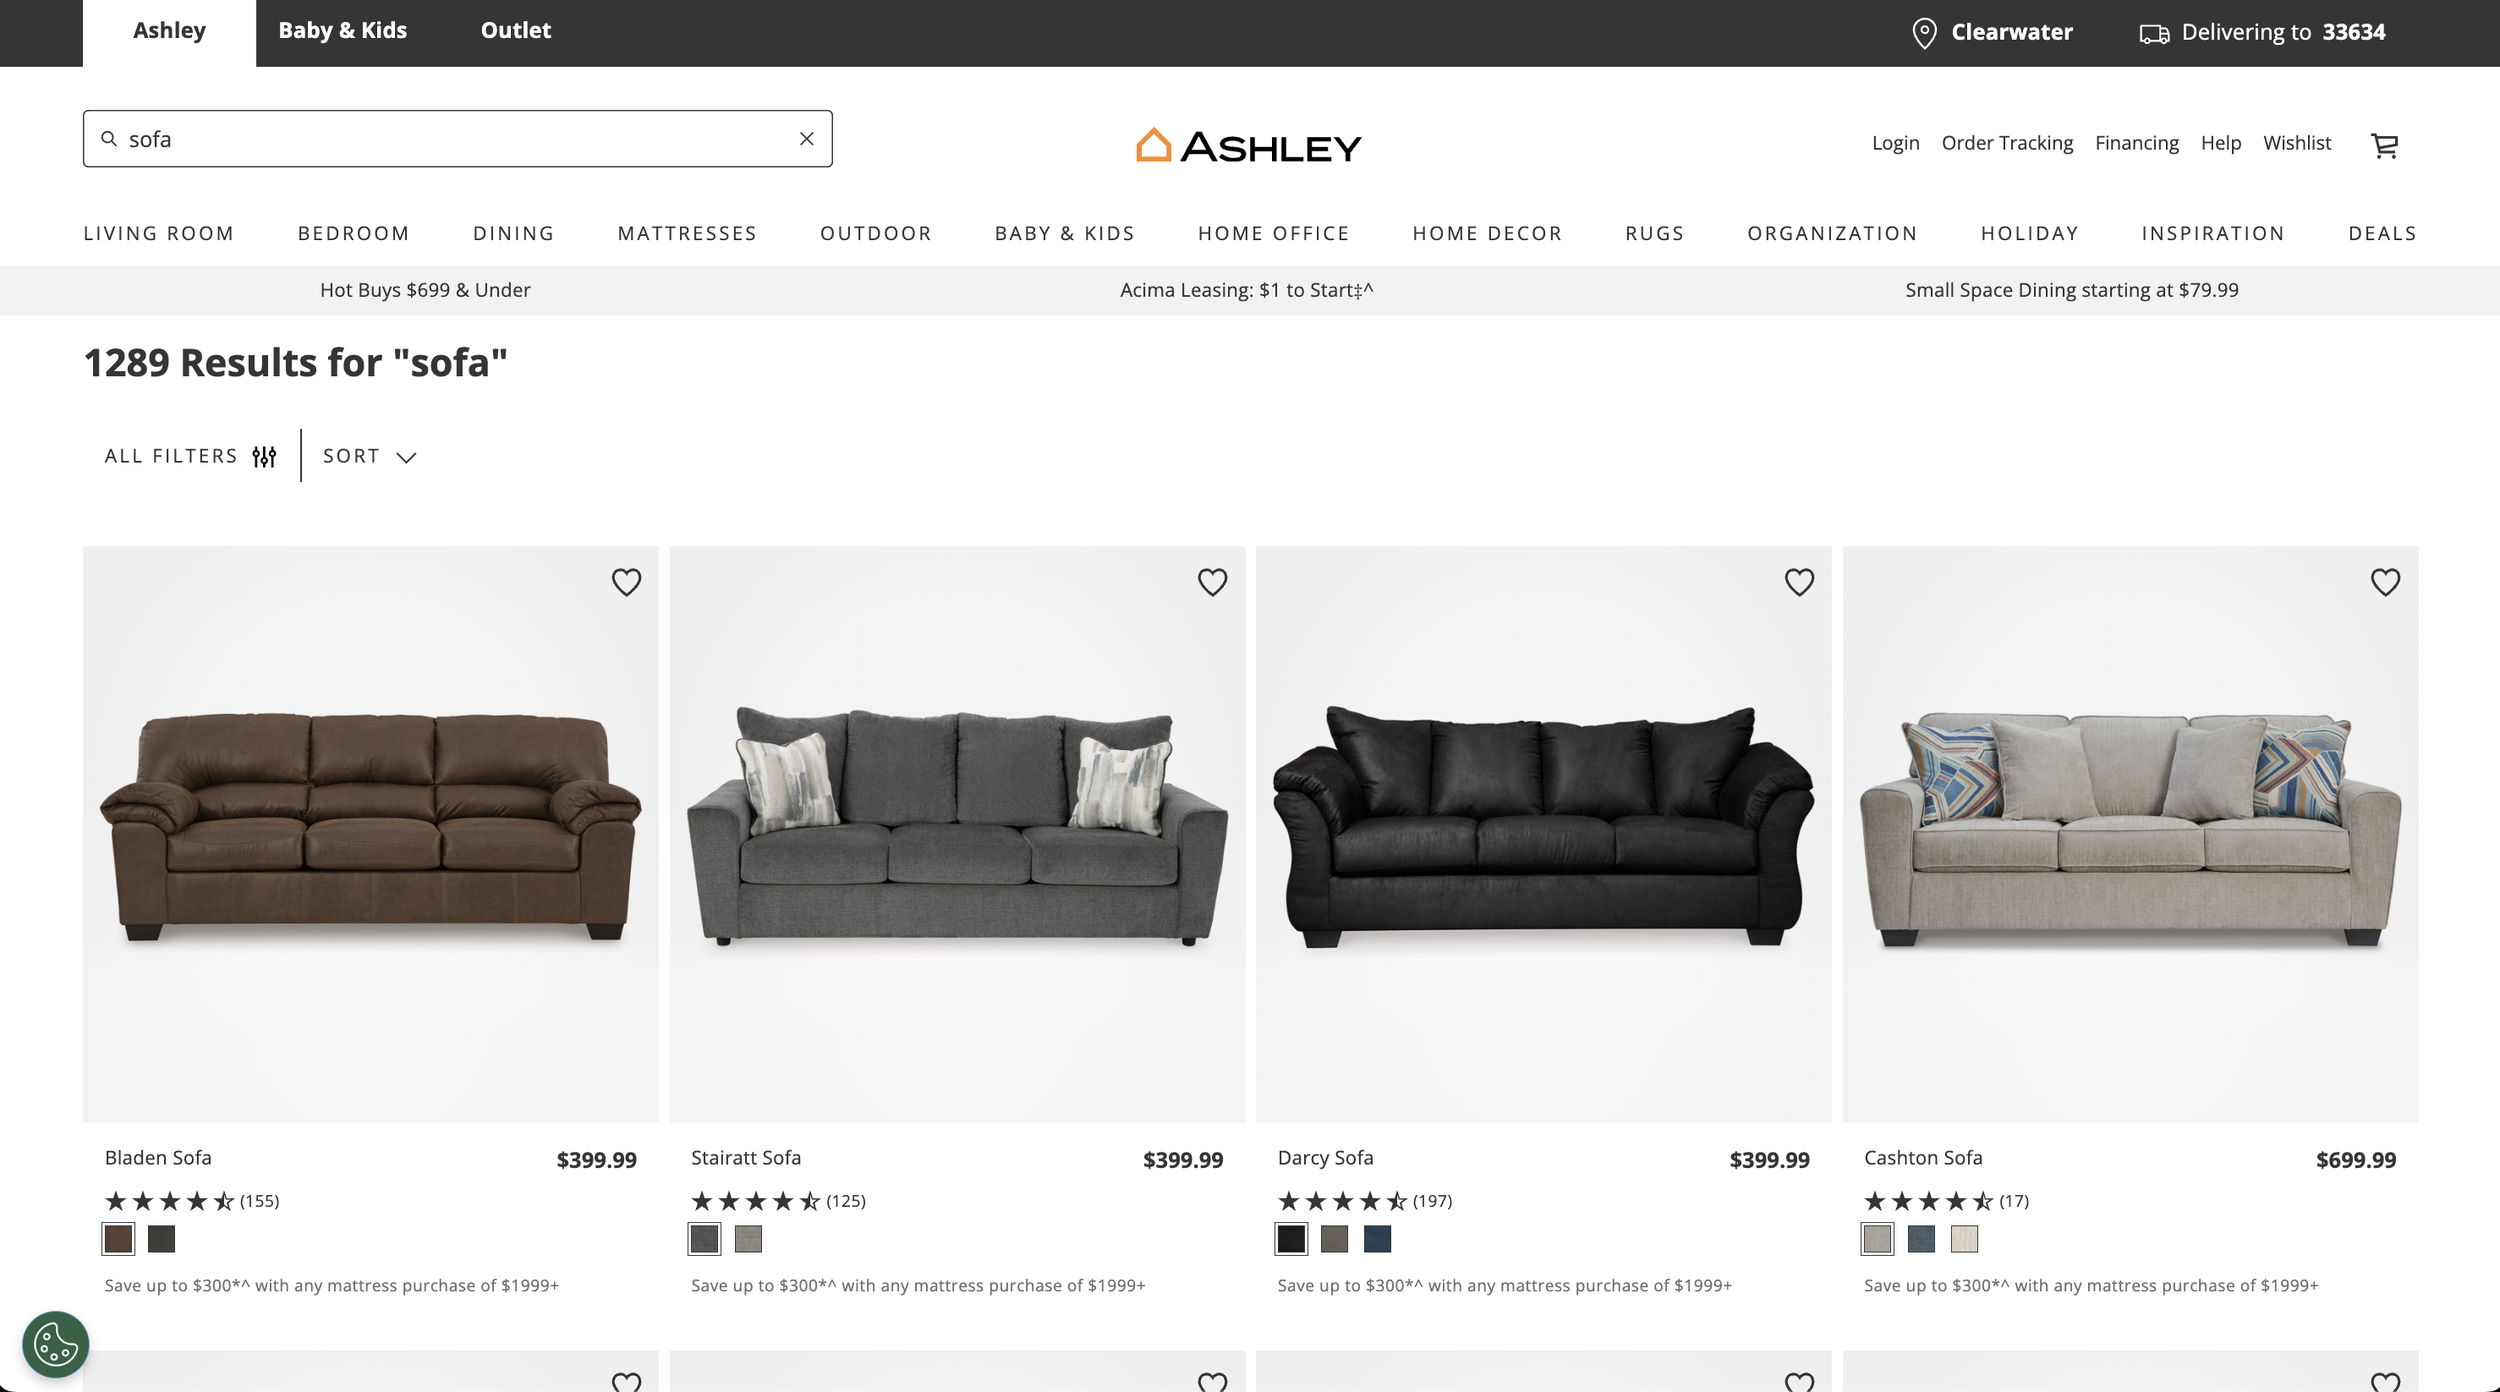Open the shopping cart icon

click(x=2385, y=146)
